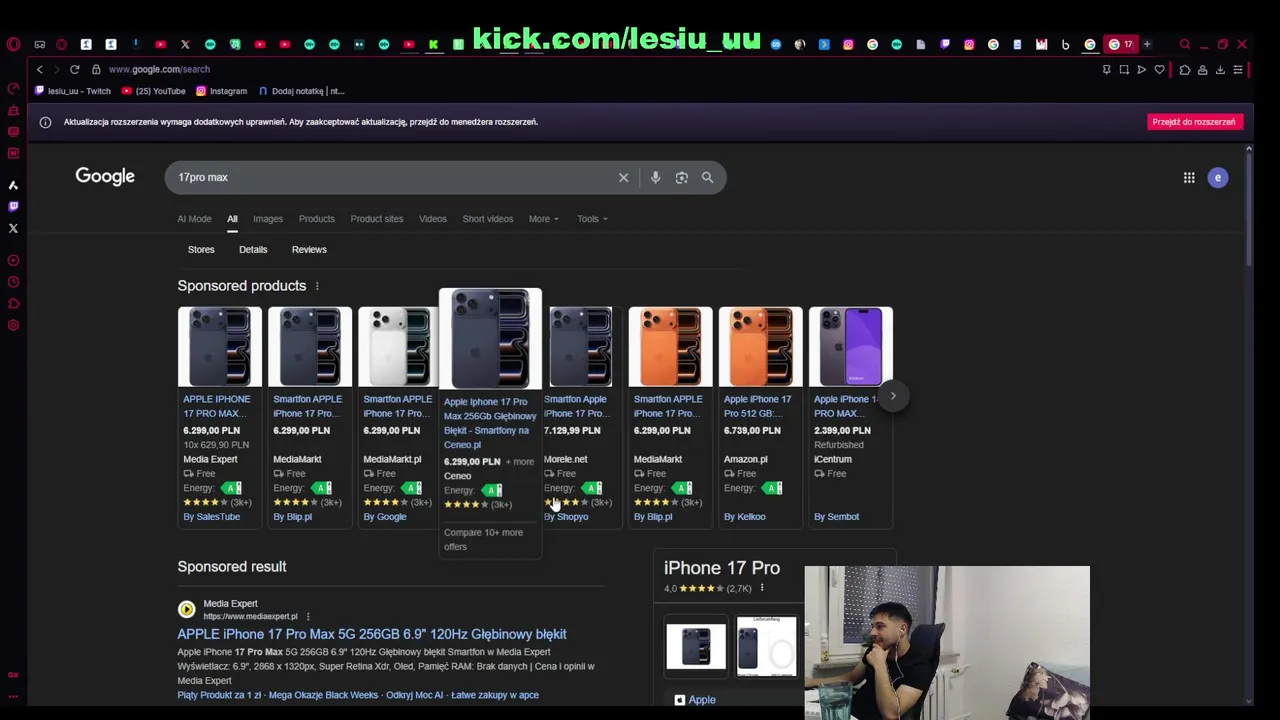Switch to AI Mode search tab
The image size is (1280, 720).
pyautogui.click(x=194, y=219)
